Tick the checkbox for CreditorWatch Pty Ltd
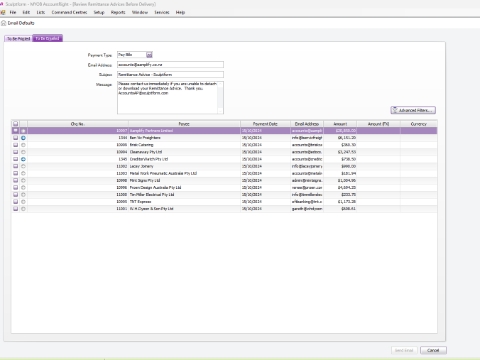 (x=16, y=159)
